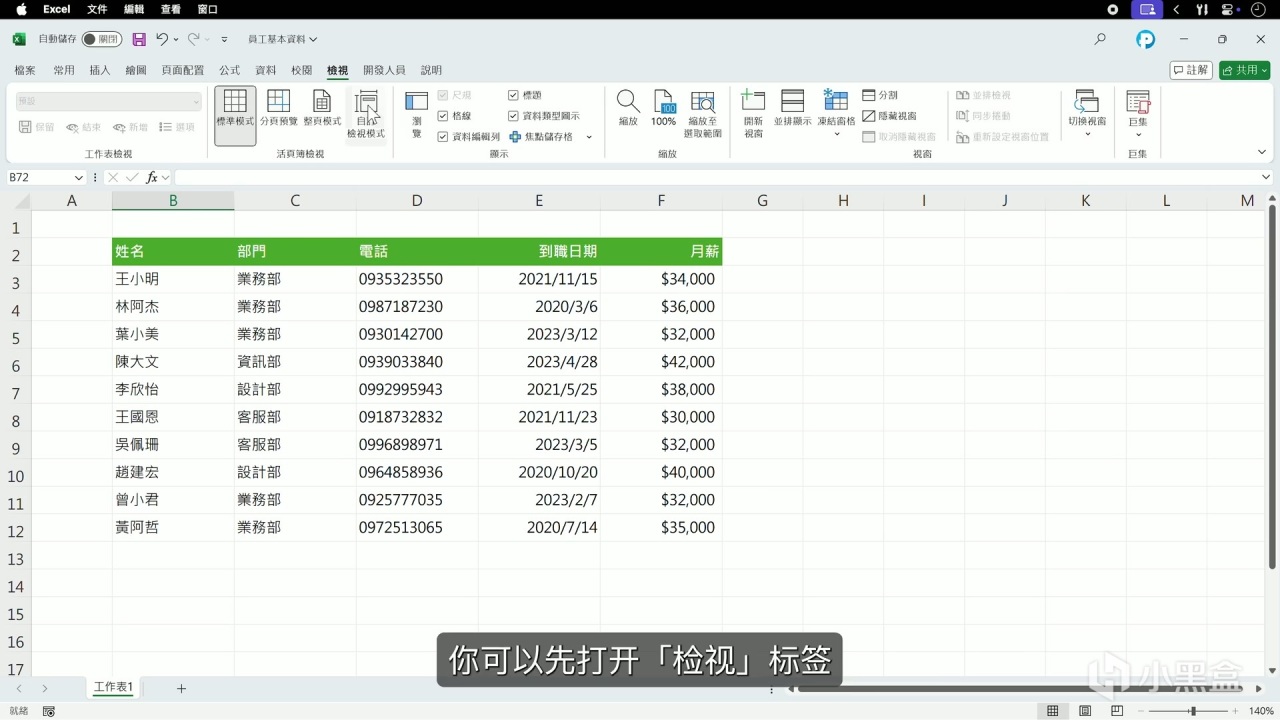Image resolution: width=1280 pixels, height=720 pixels.
Task: Click zoom slider handle in status bar
Action: pos(1192,711)
